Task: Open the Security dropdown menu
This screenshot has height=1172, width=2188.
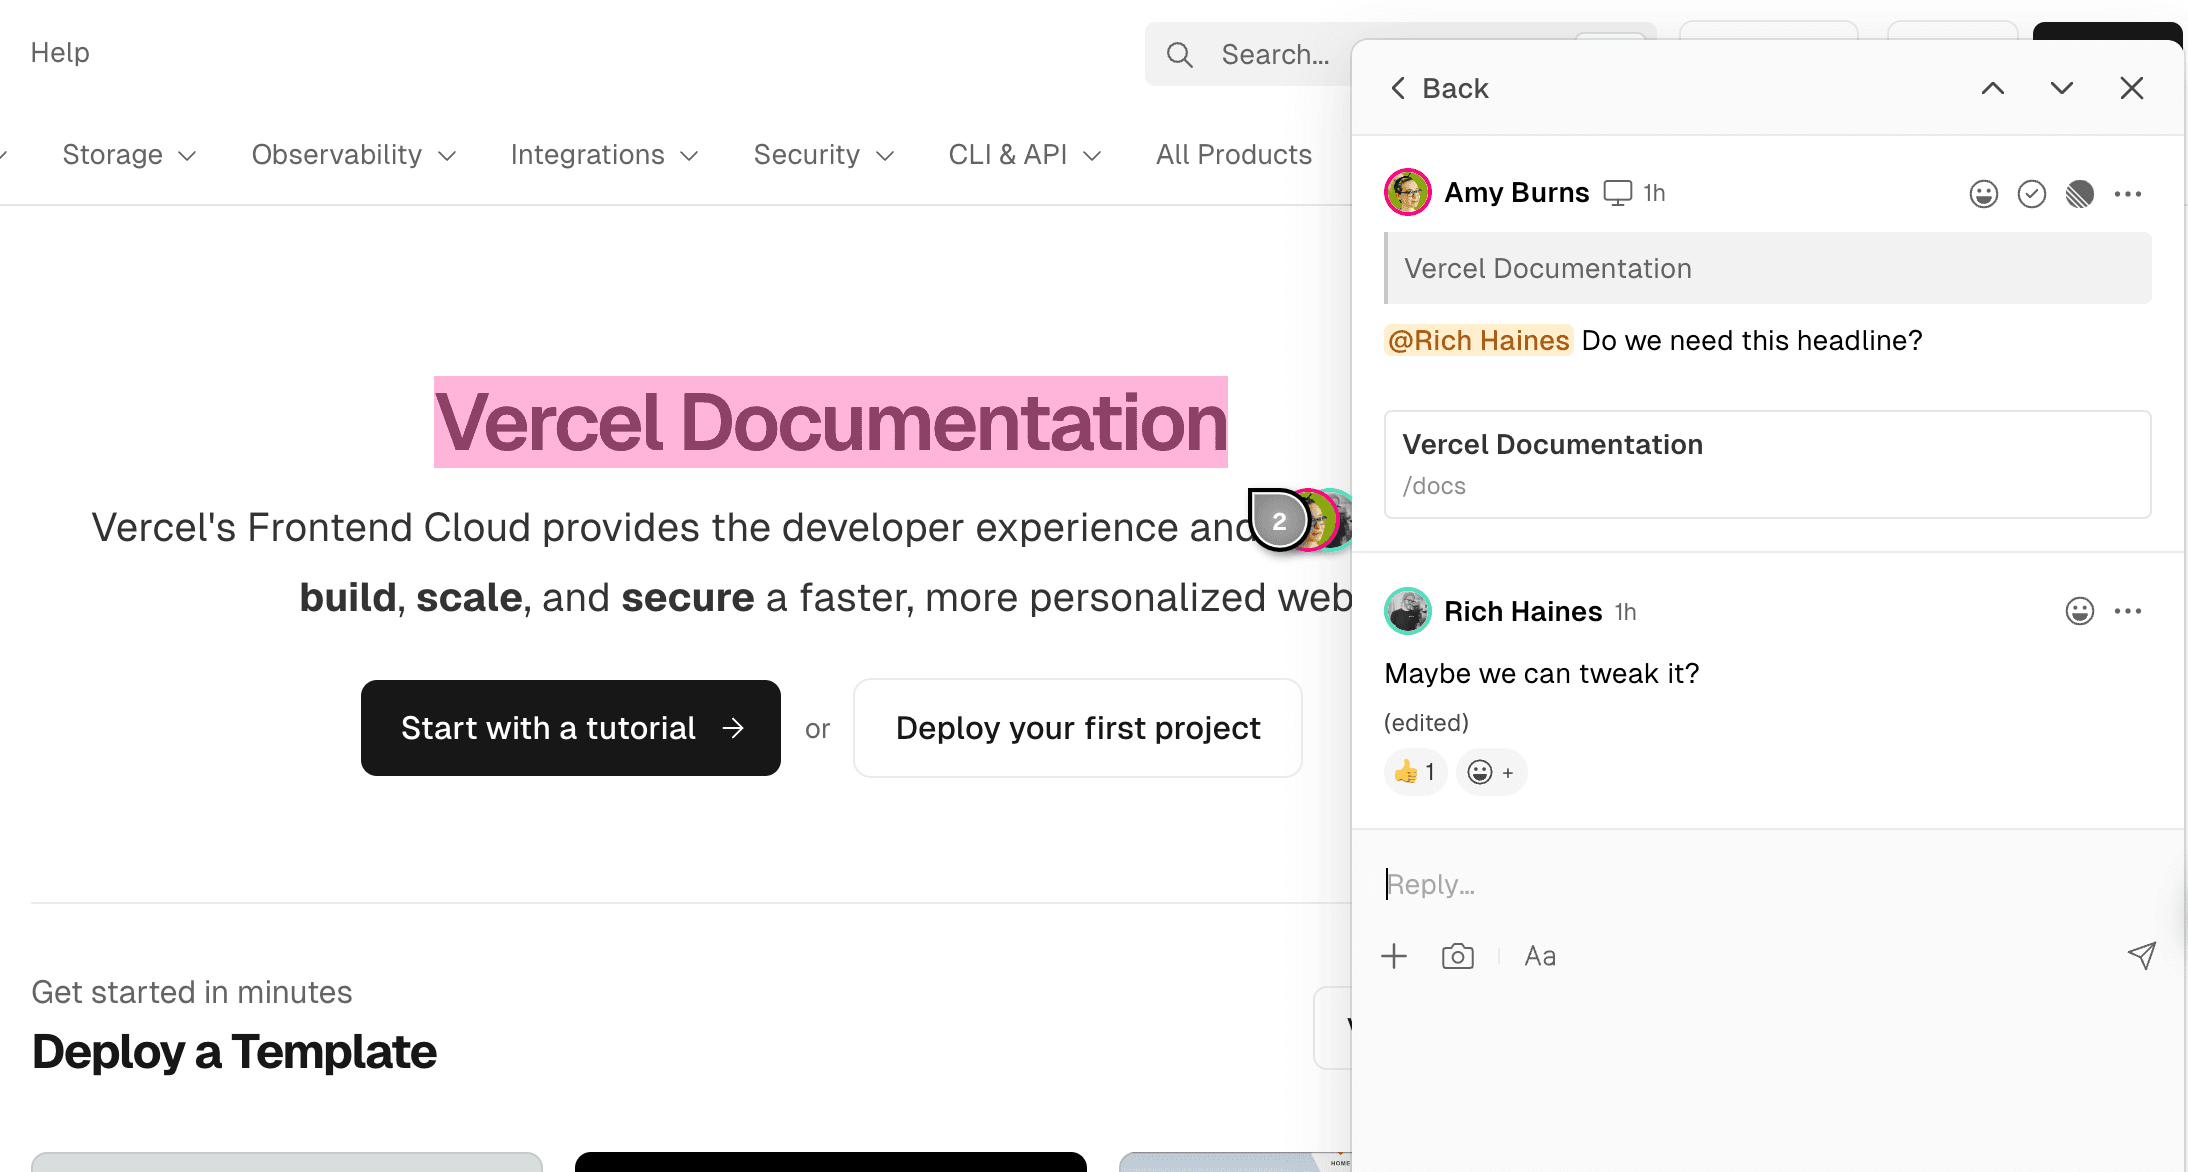Action: pyautogui.click(x=822, y=155)
